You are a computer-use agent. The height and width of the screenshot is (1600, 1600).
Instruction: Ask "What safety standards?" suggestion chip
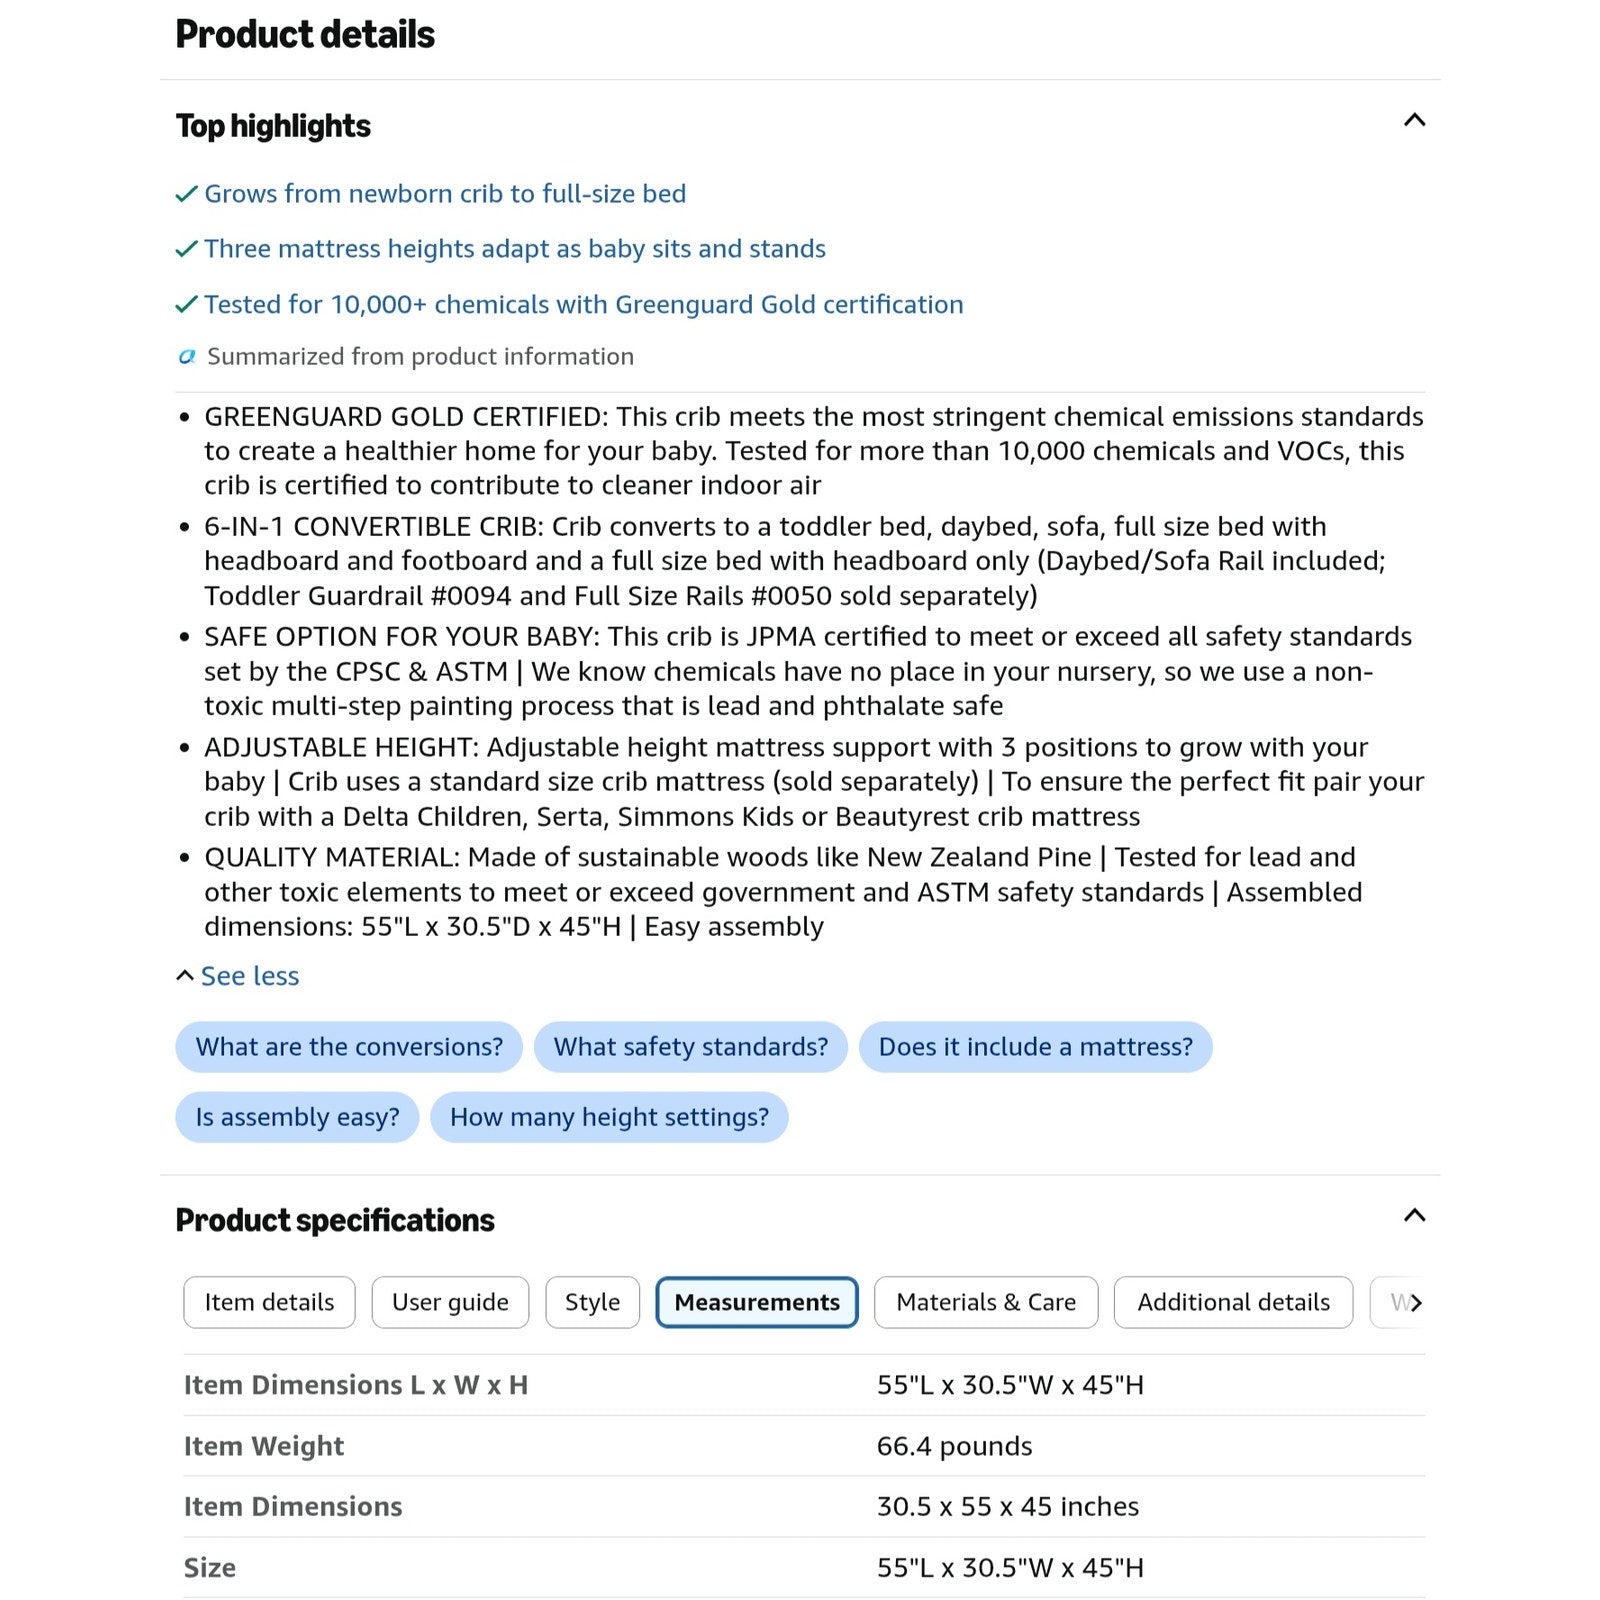(x=691, y=1047)
